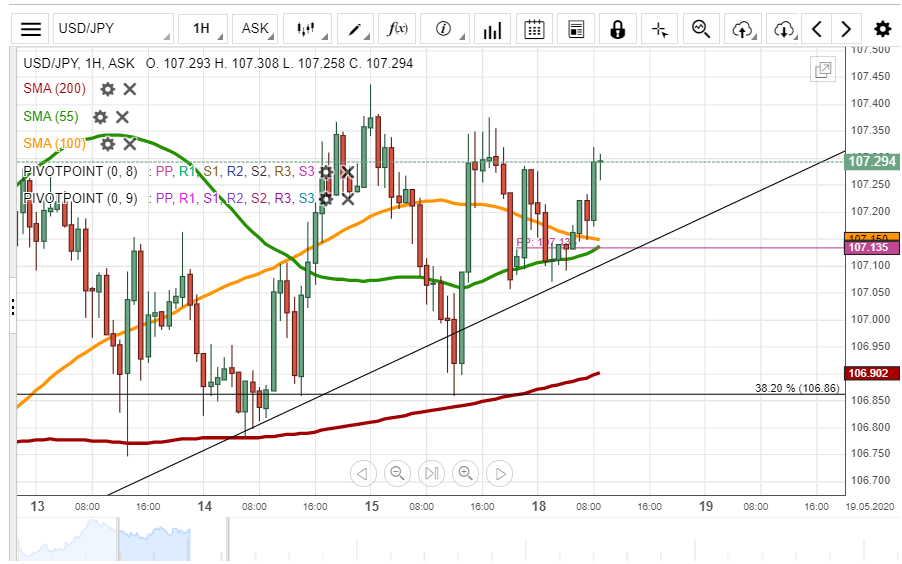902x564 pixels.
Task: Click the 107.294 current price tag
Action: pyautogui.click(x=872, y=162)
